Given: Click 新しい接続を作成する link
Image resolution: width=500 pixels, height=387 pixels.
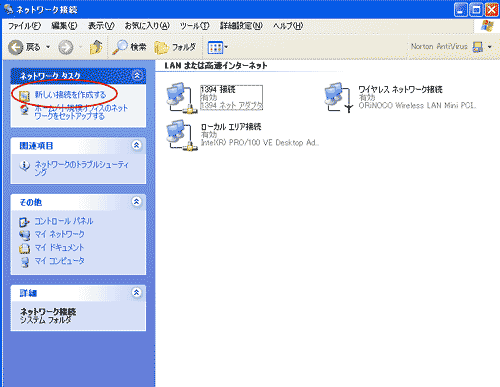Looking at the screenshot, I should (70, 95).
